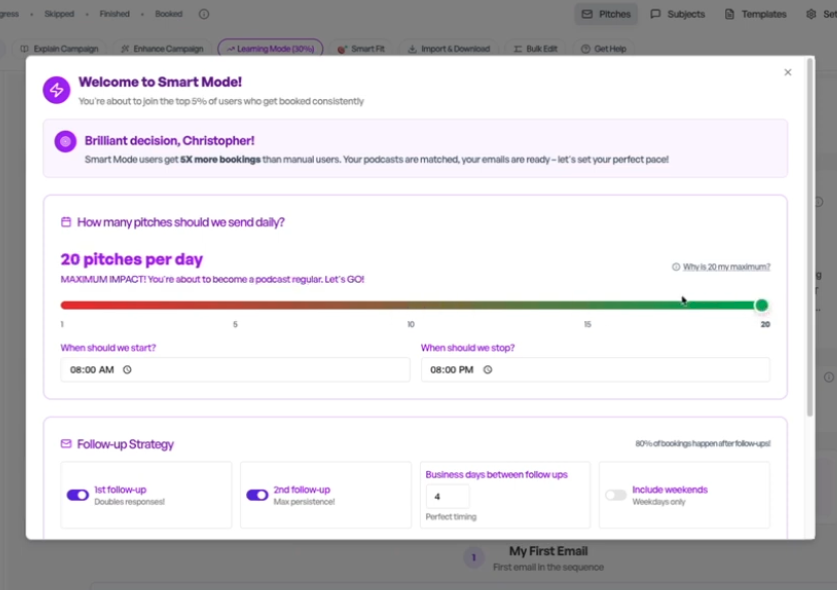Click the Settings gear icon
837x590 pixels.
(811, 14)
